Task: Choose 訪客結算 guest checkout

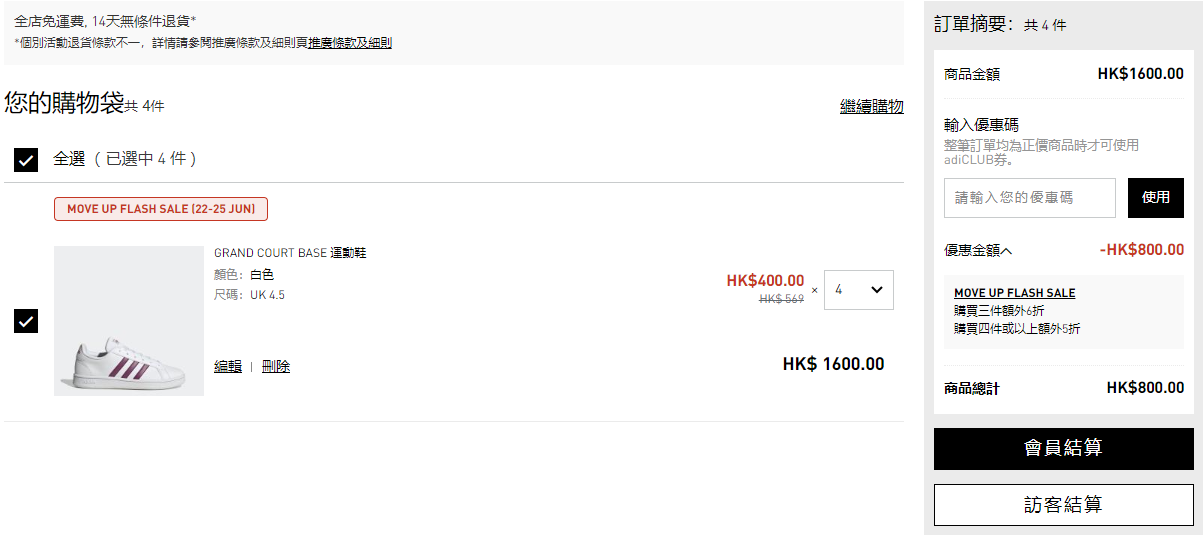Action: 1064,505
